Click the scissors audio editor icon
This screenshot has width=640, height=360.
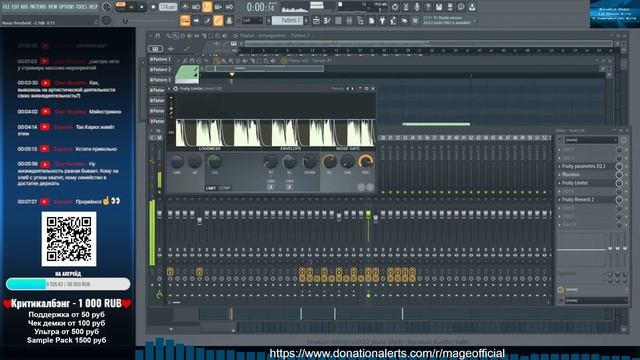click(x=406, y=7)
